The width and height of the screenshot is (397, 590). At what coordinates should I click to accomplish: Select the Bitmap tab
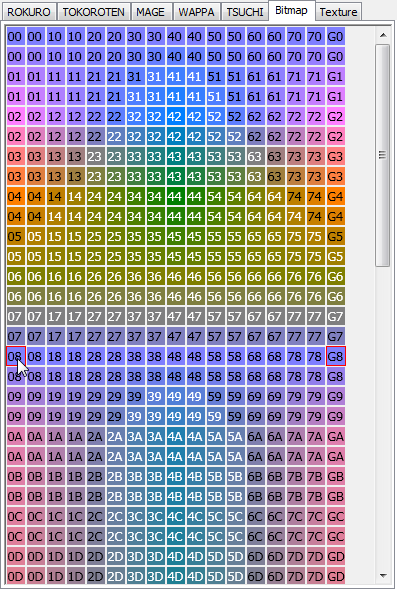(291, 10)
